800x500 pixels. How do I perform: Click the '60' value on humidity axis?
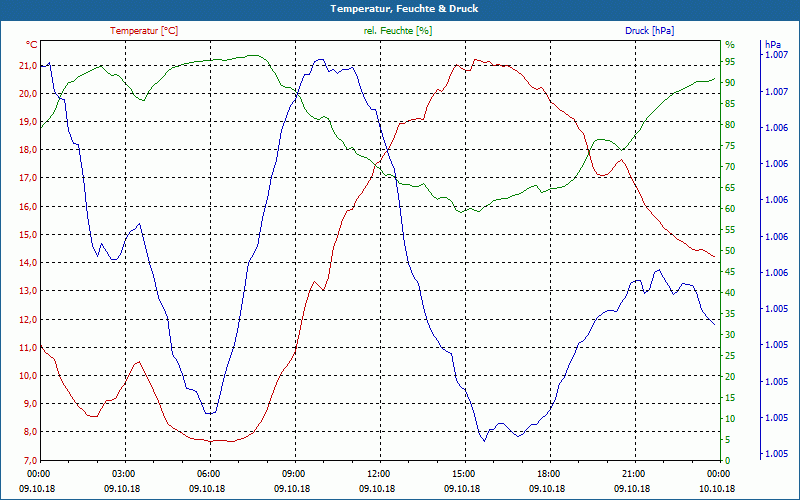pyautogui.click(x=730, y=209)
